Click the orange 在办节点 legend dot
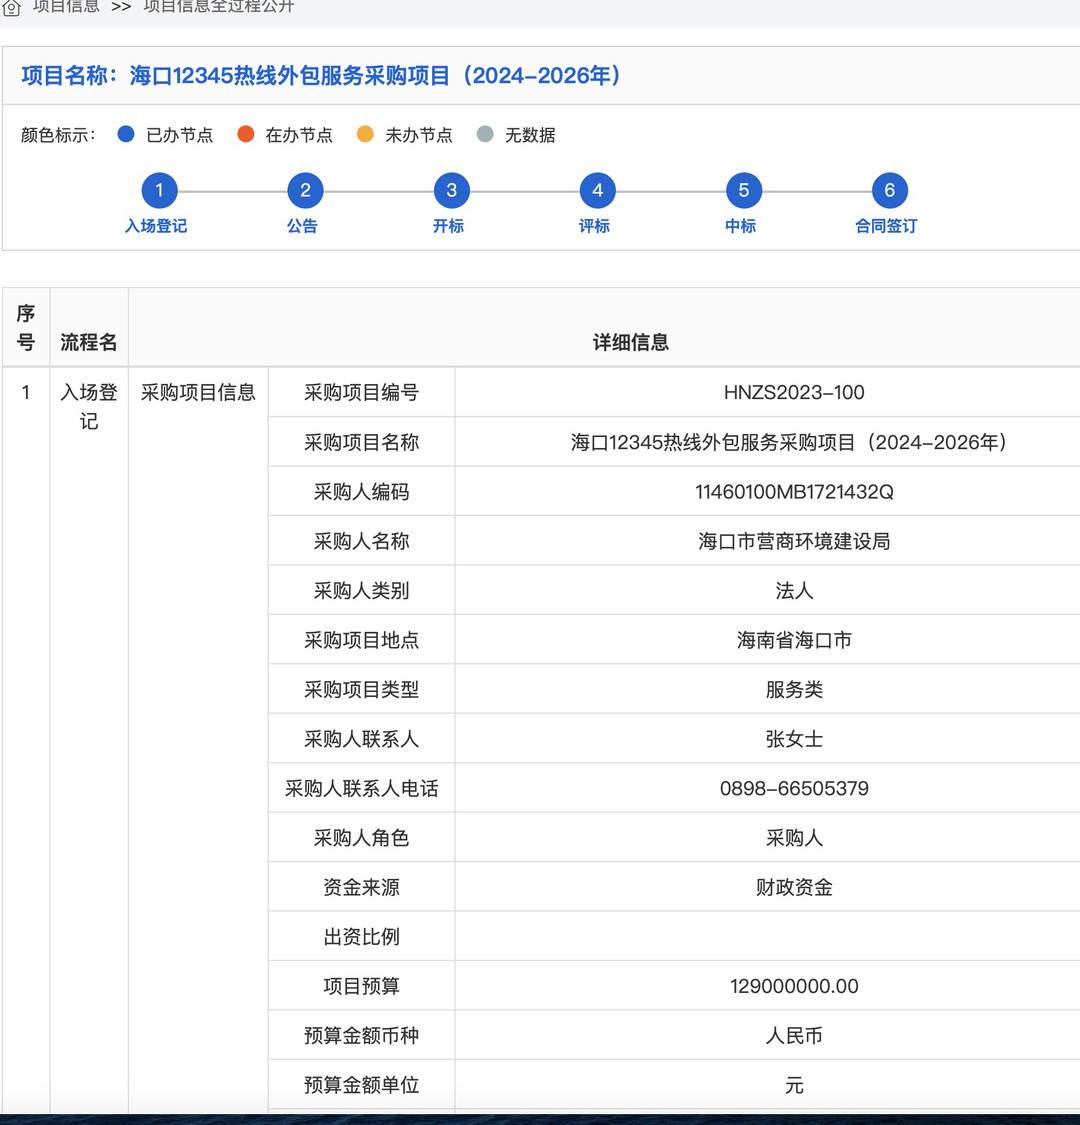The width and height of the screenshot is (1080, 1125). point(245,134)
